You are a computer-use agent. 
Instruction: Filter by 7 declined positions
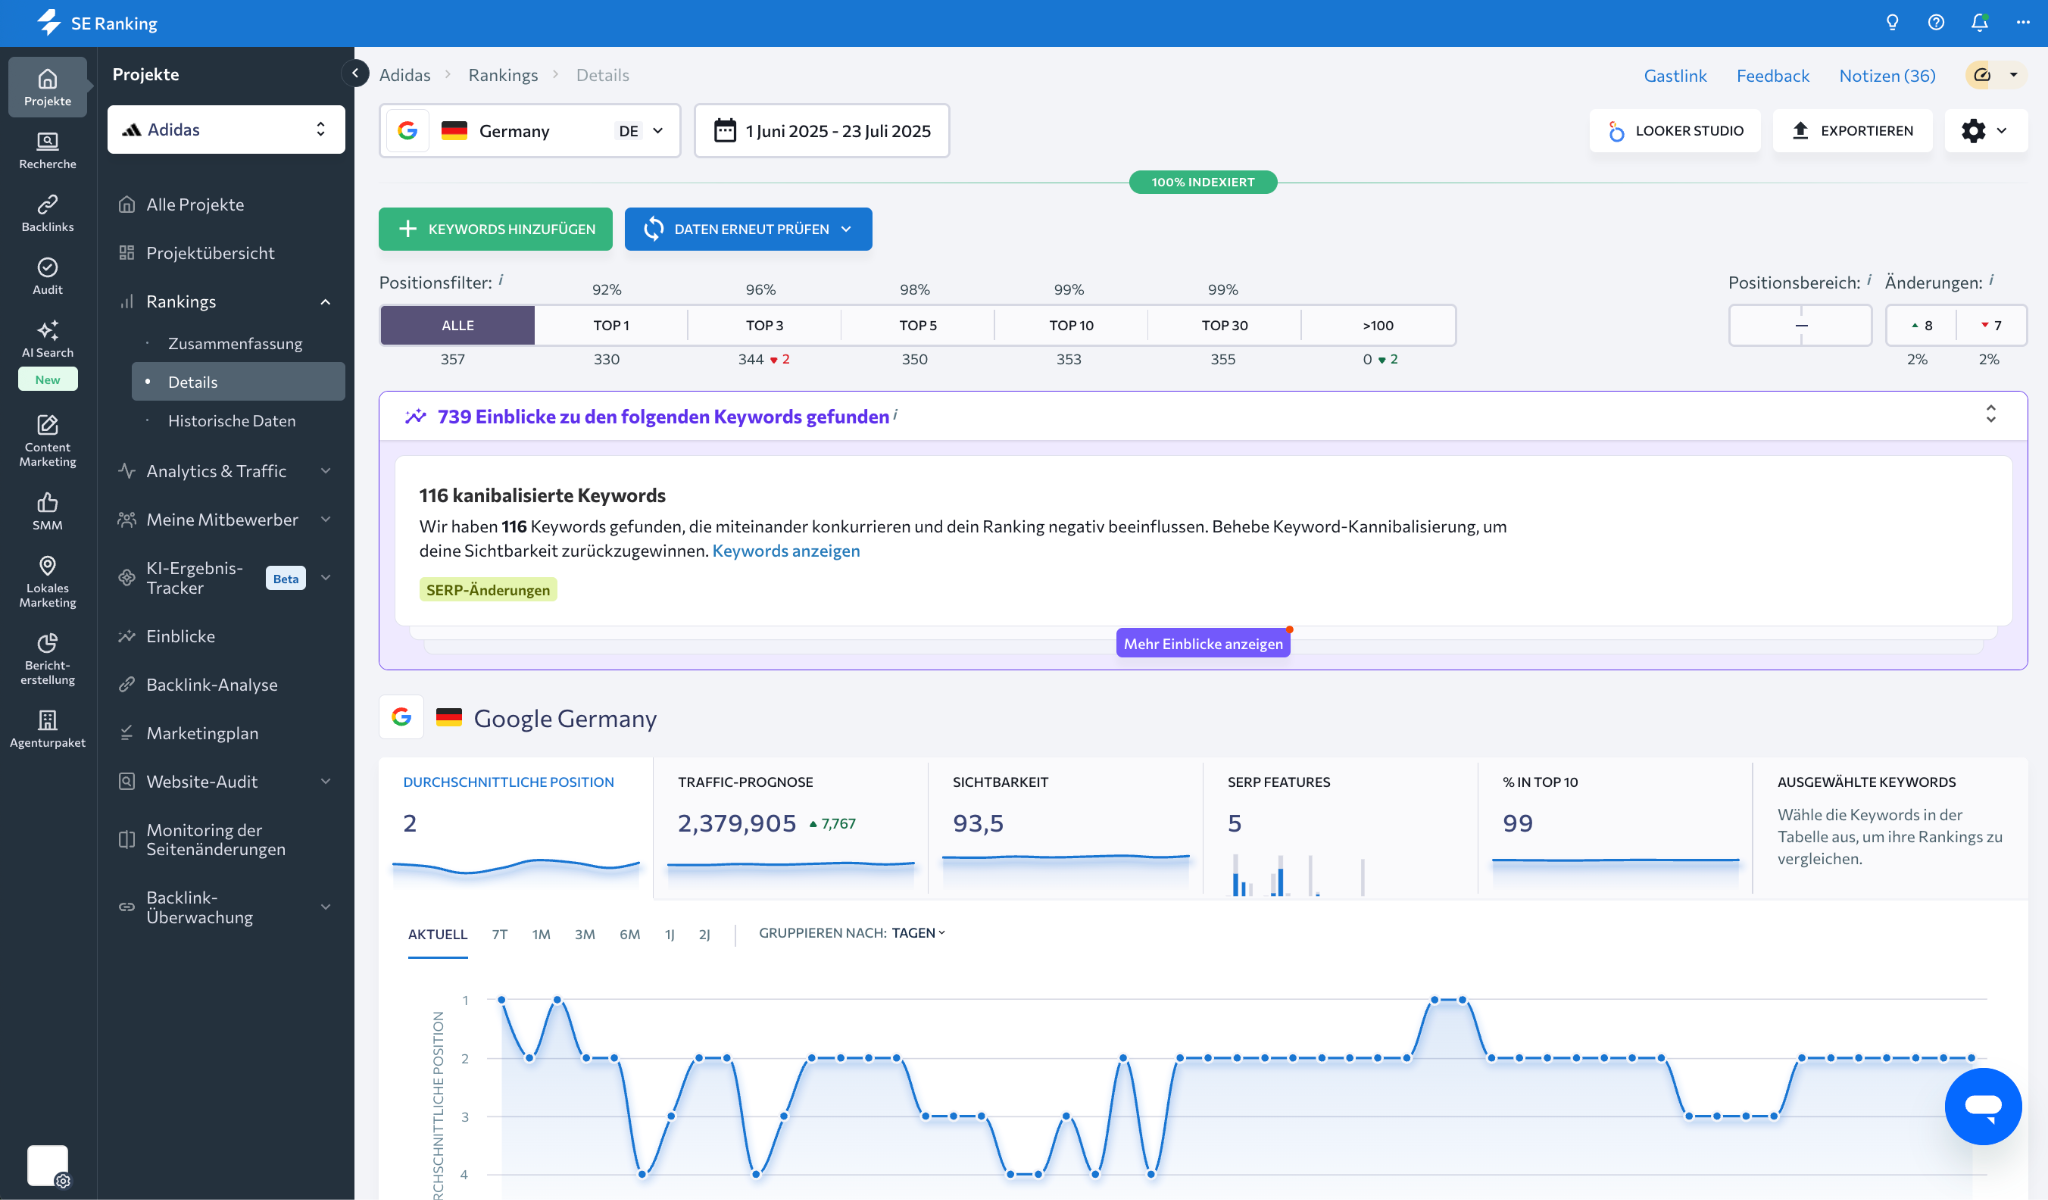pos(1991,325)
